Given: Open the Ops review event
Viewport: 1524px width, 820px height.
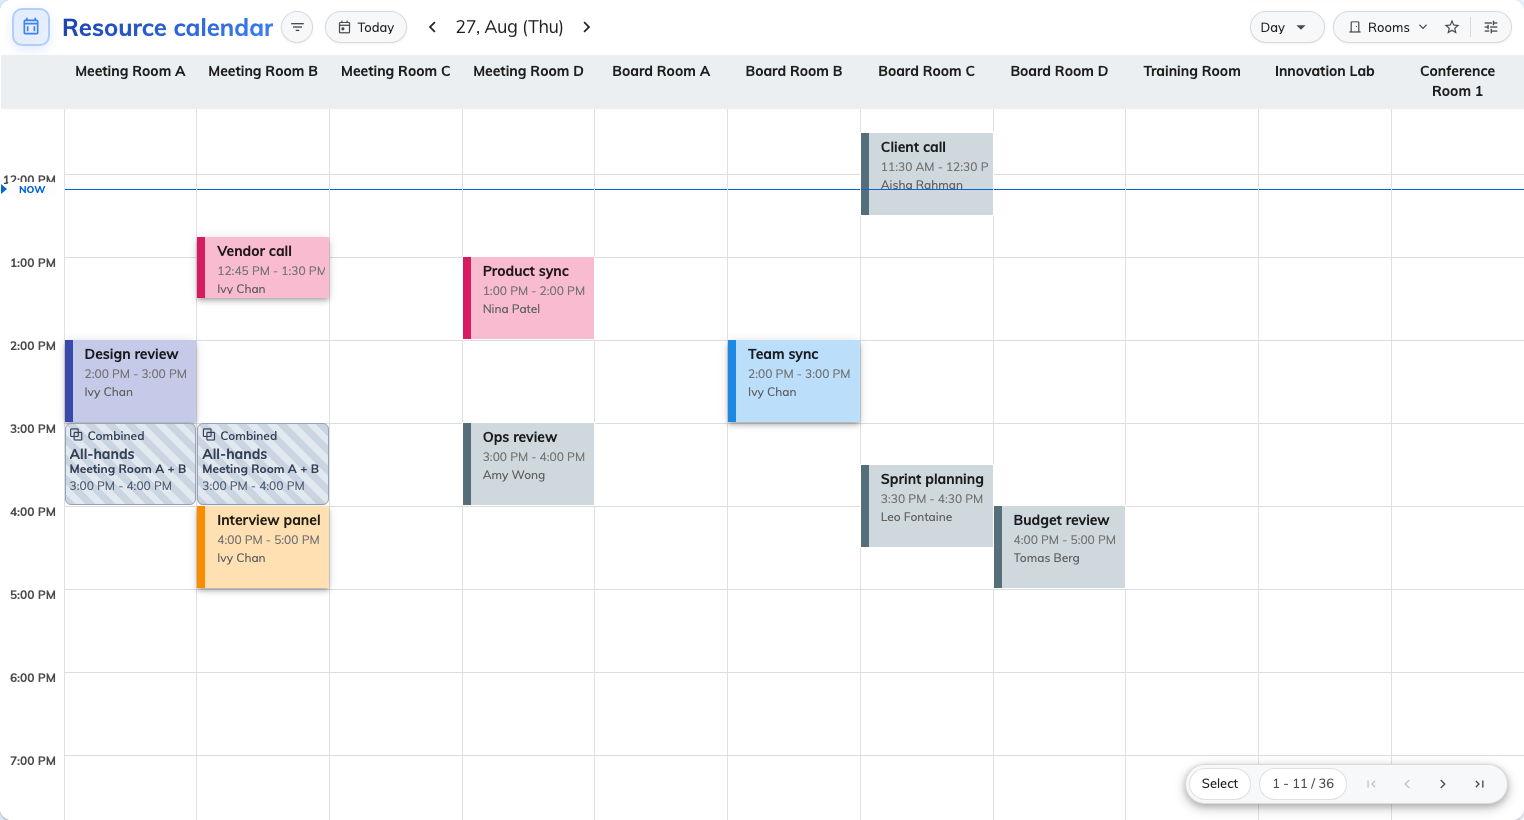Looking at the screenshot, I should (528, 464).
